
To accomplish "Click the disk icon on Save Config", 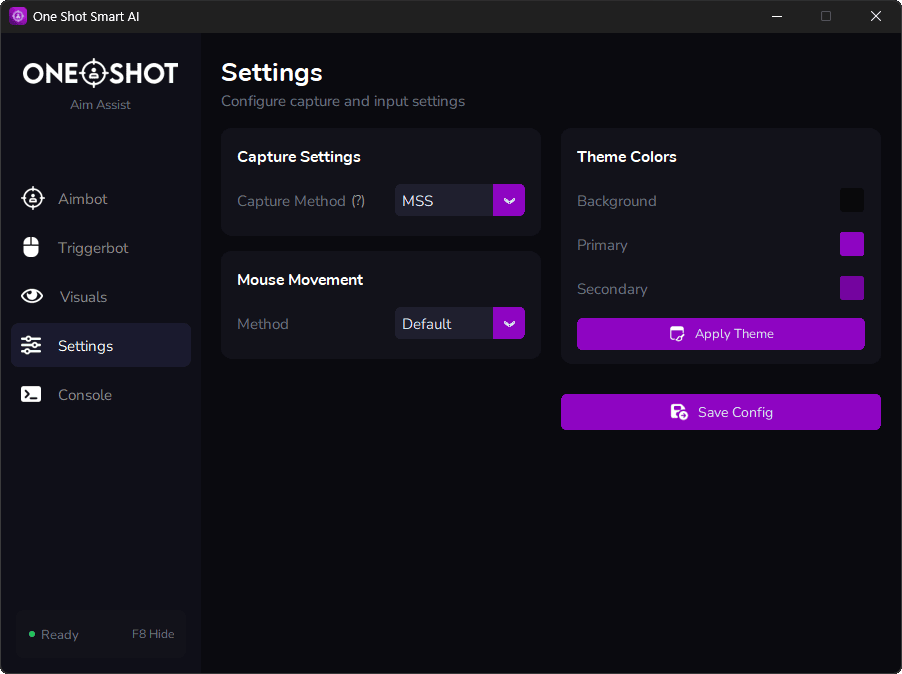I will click(x=678, y=412).
